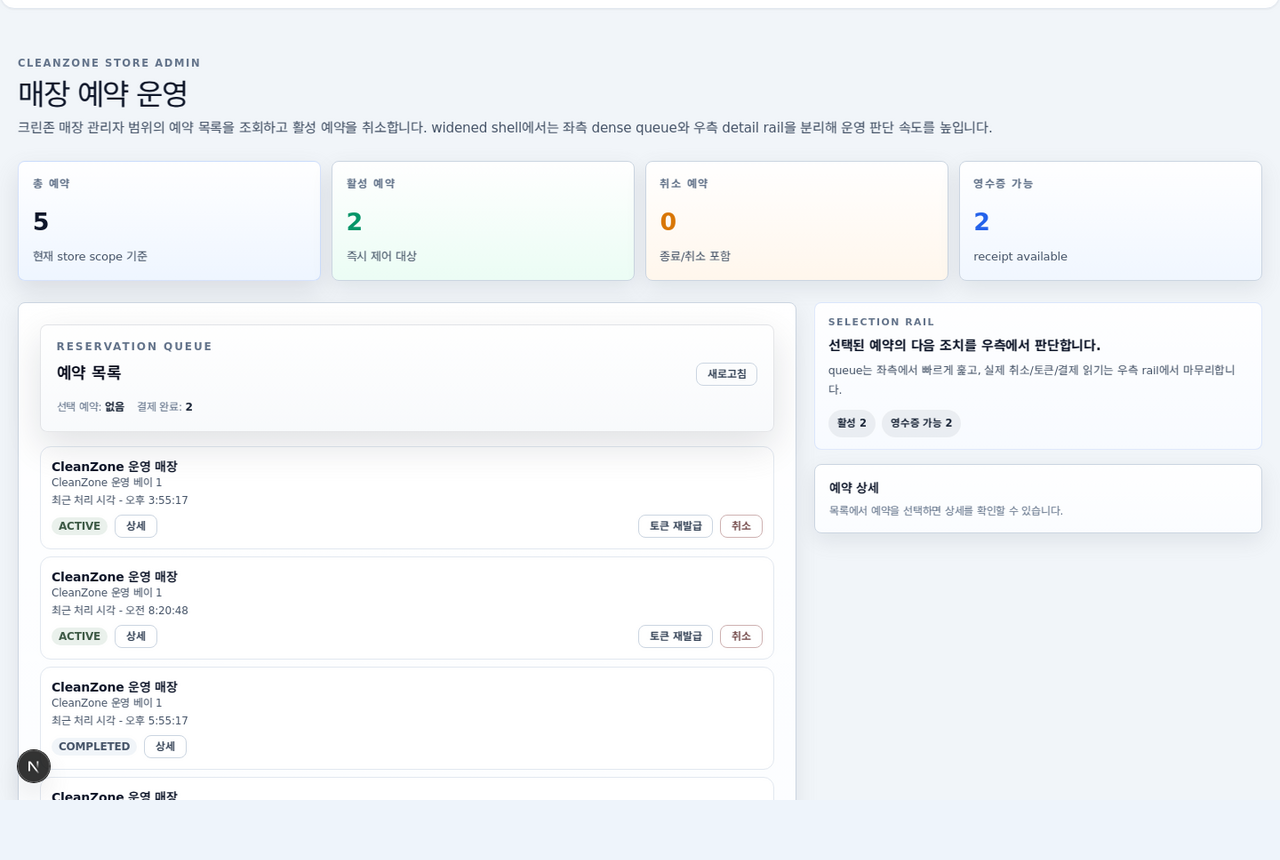Click the receipt available caption

[x=1020, y=256]
